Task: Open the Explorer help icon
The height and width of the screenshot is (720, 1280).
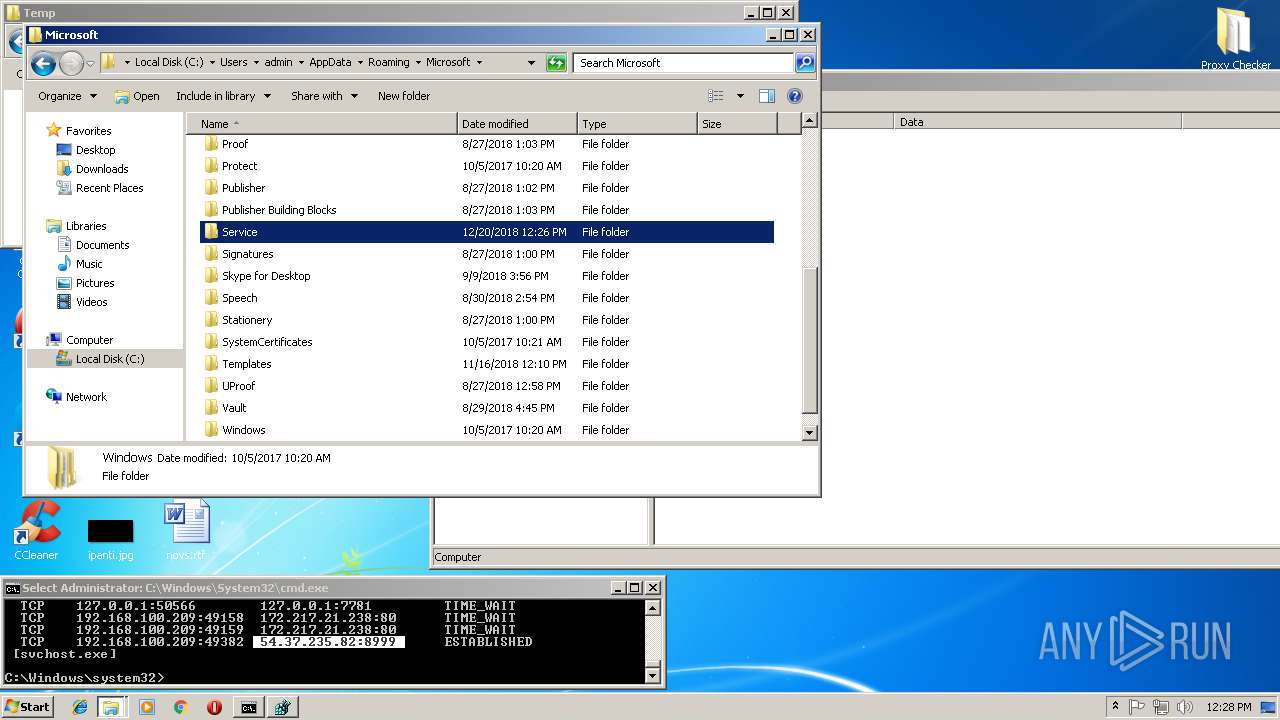Action: (x=795, y=96)
